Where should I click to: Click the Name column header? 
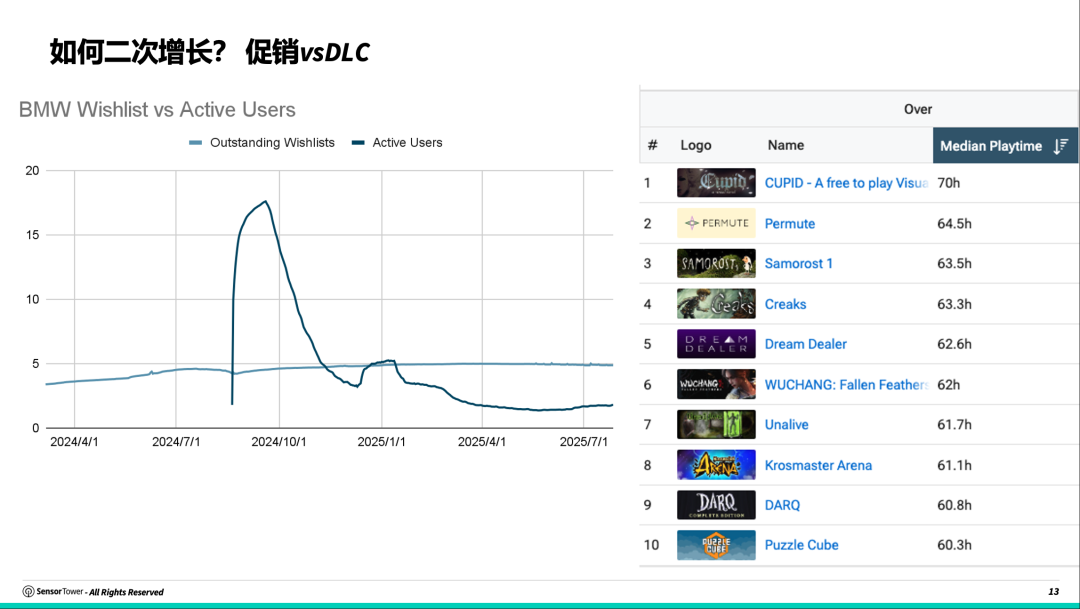coord(786,145)
